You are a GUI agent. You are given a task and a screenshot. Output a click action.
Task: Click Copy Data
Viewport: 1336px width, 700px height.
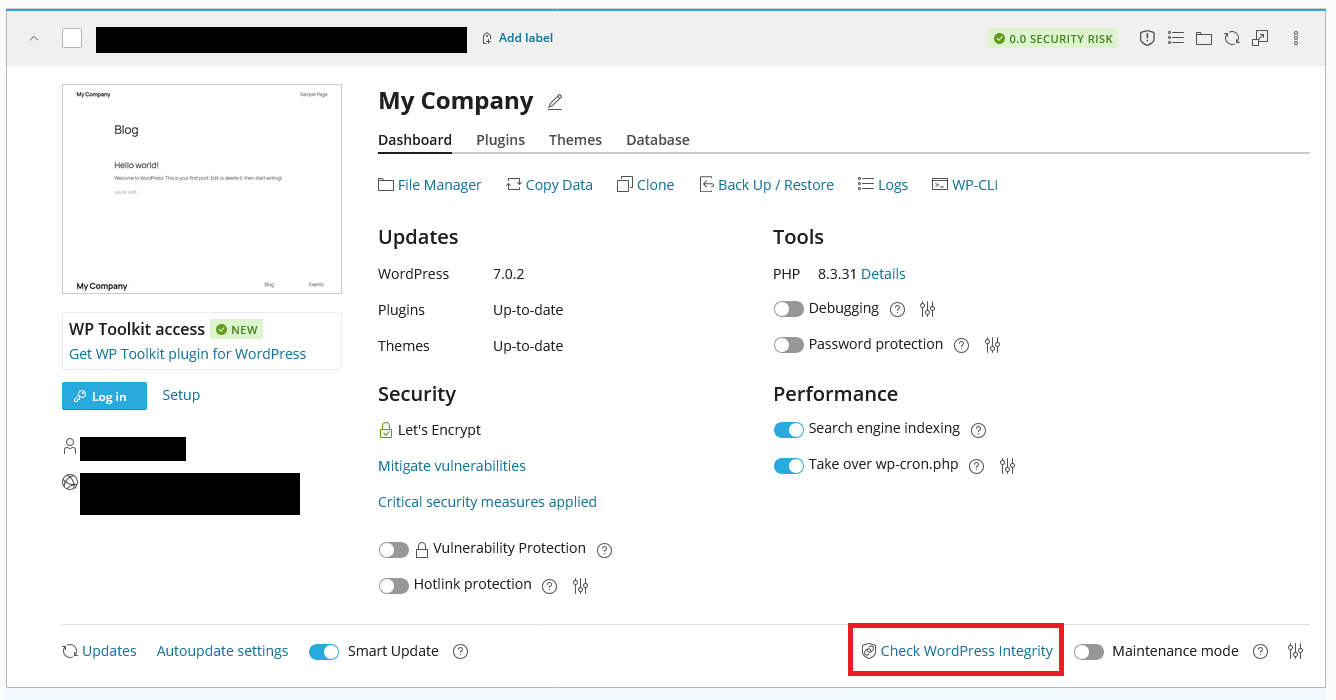tap(549, 185)
